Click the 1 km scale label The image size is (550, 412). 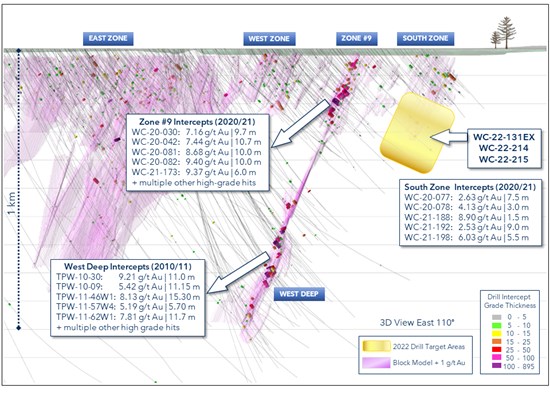[x=12, y=204]
